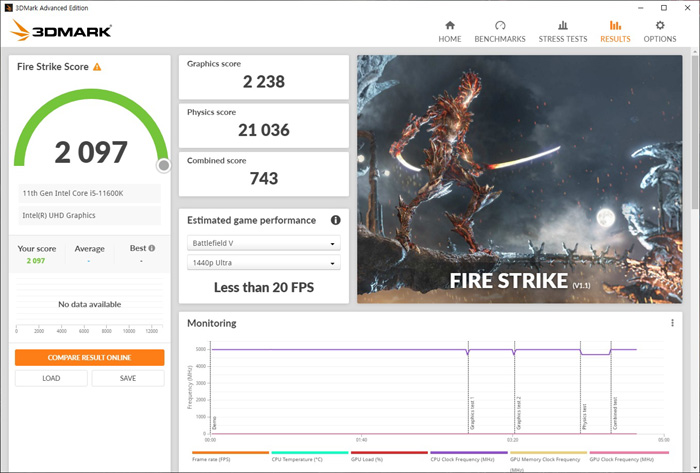The image size is (700, 473).
Task: Go to OPTIONS tab
Action: [660, 39]
